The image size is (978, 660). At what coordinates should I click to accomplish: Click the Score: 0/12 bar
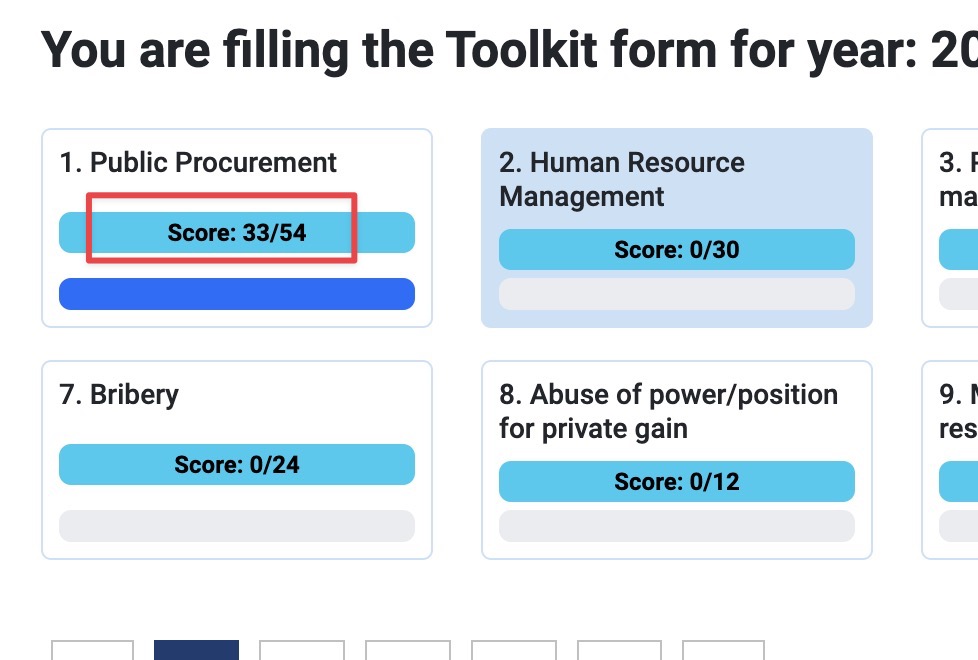[677, 482]
